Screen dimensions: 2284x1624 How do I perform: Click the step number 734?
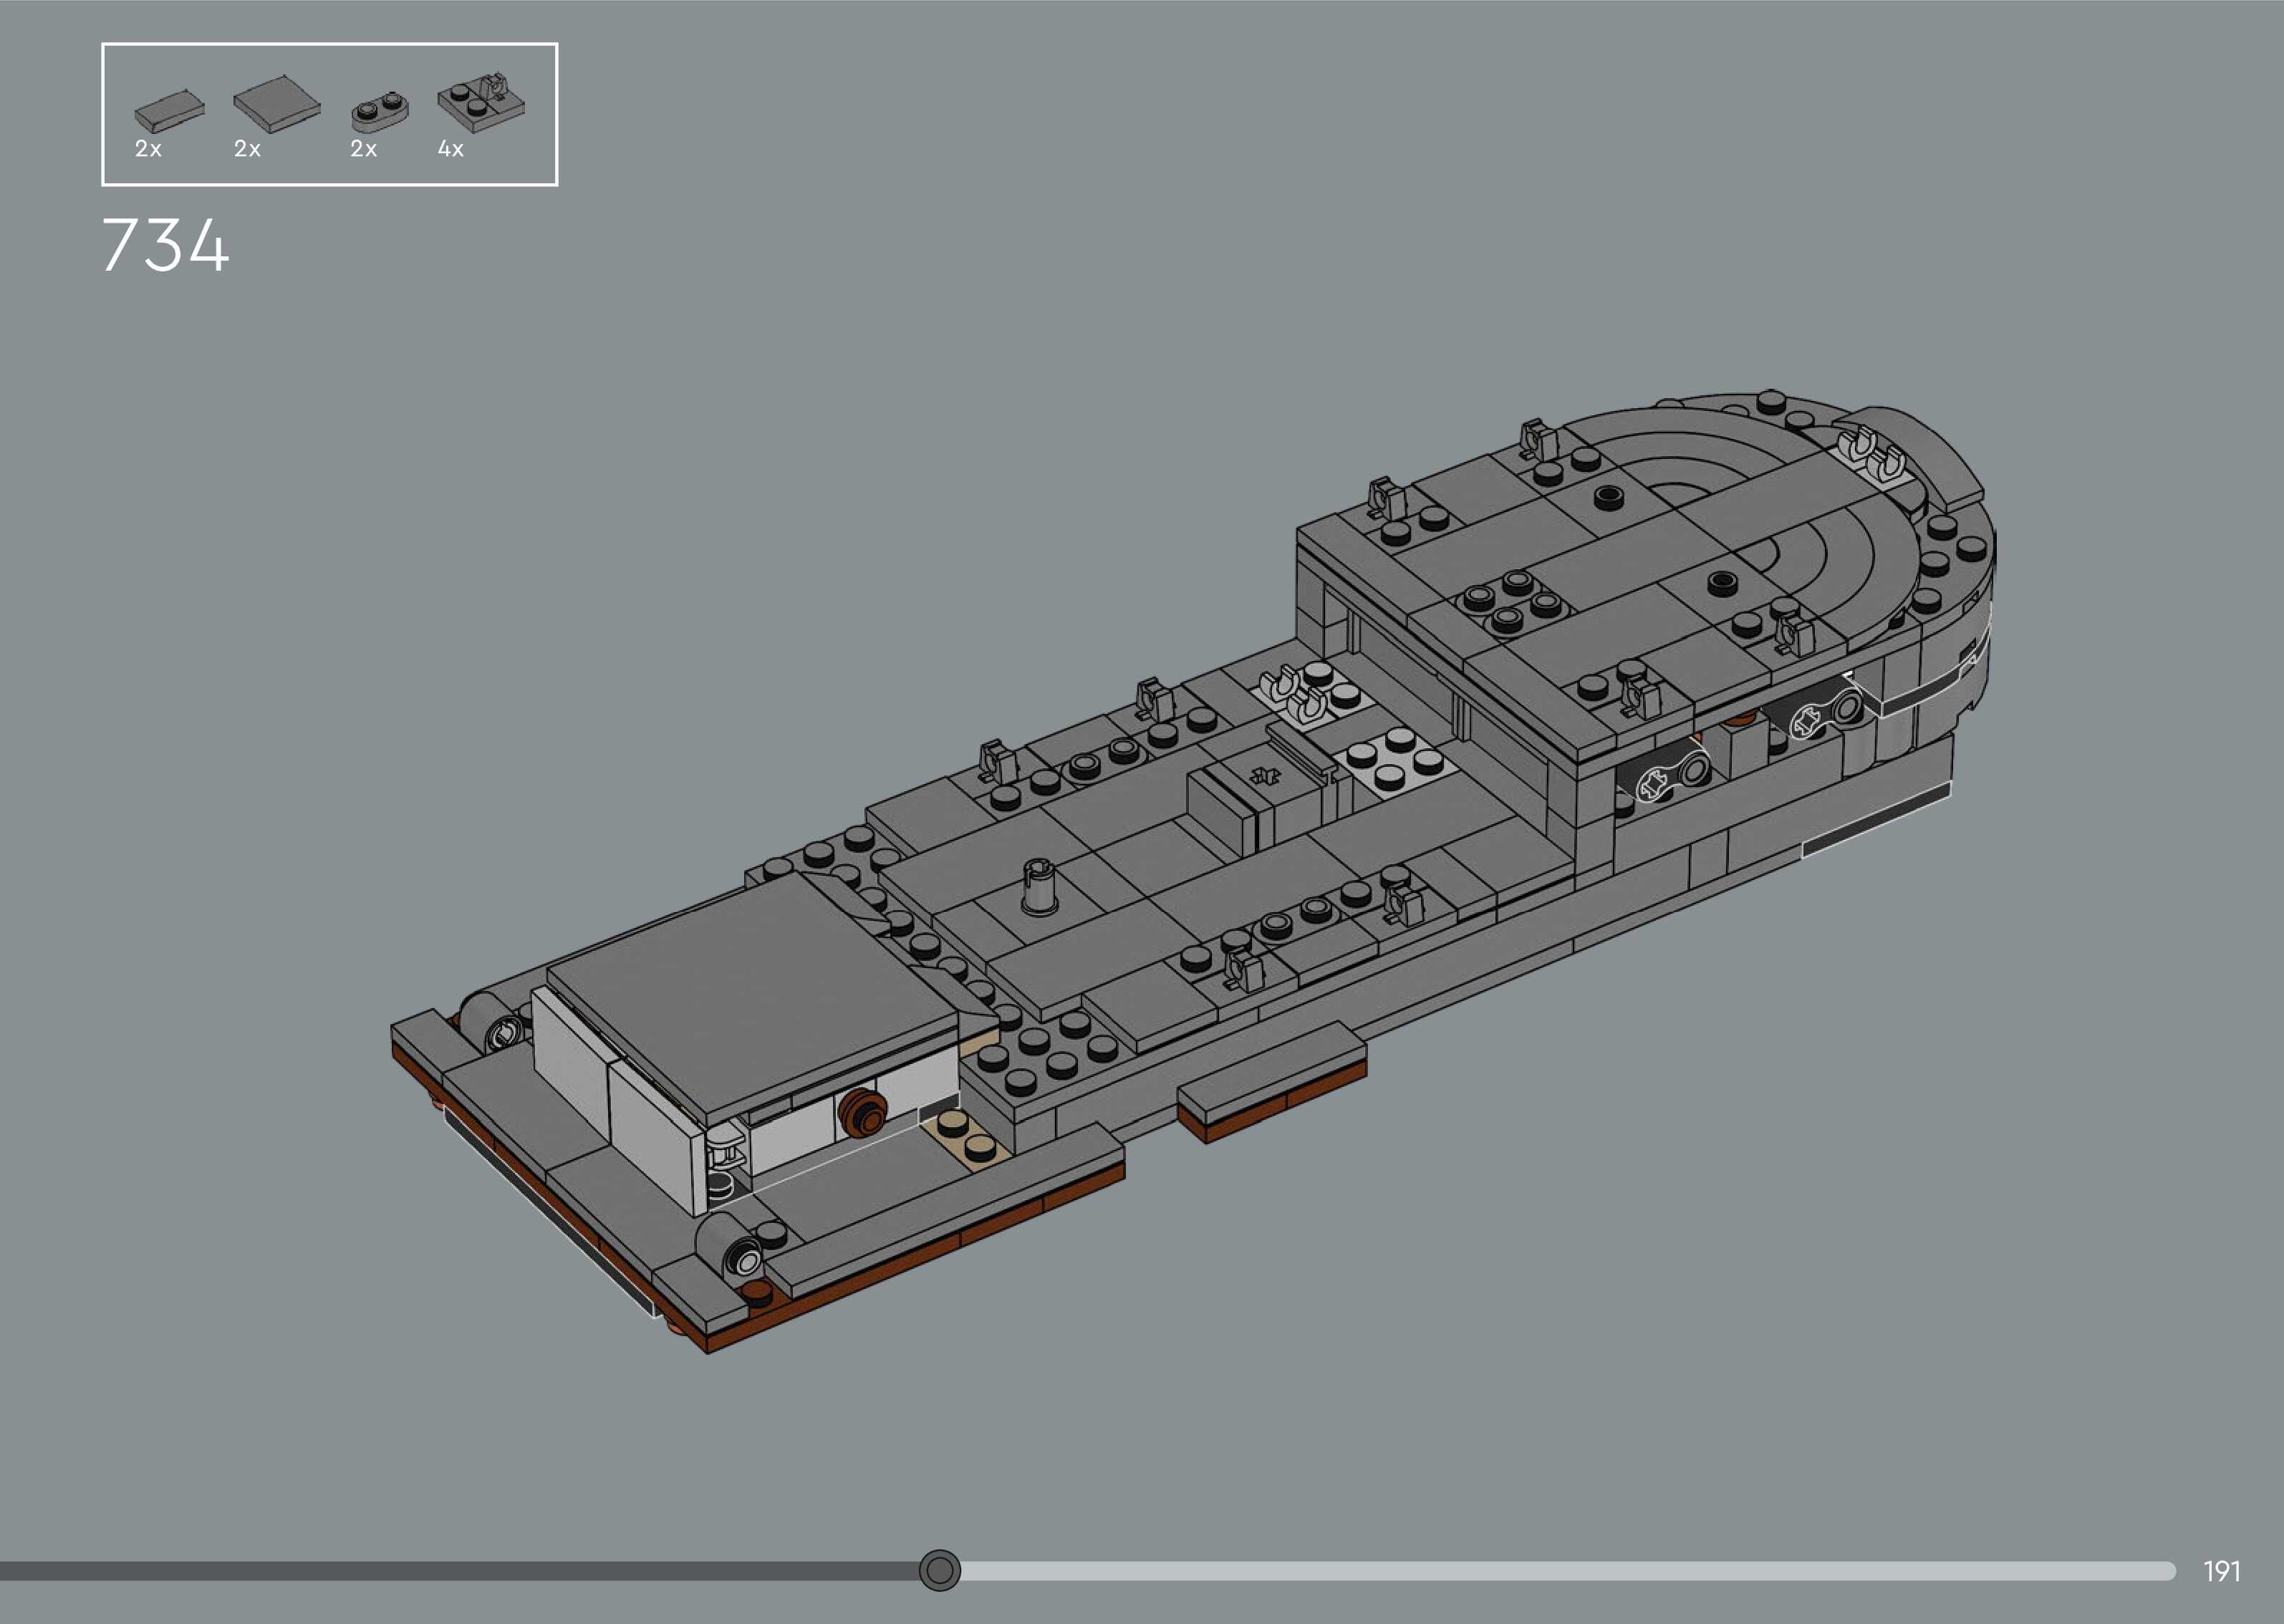[x=165, y=246]
